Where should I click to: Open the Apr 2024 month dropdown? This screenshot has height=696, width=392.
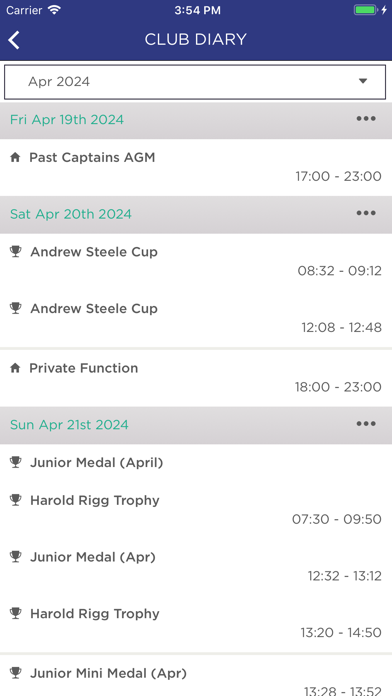195,82
